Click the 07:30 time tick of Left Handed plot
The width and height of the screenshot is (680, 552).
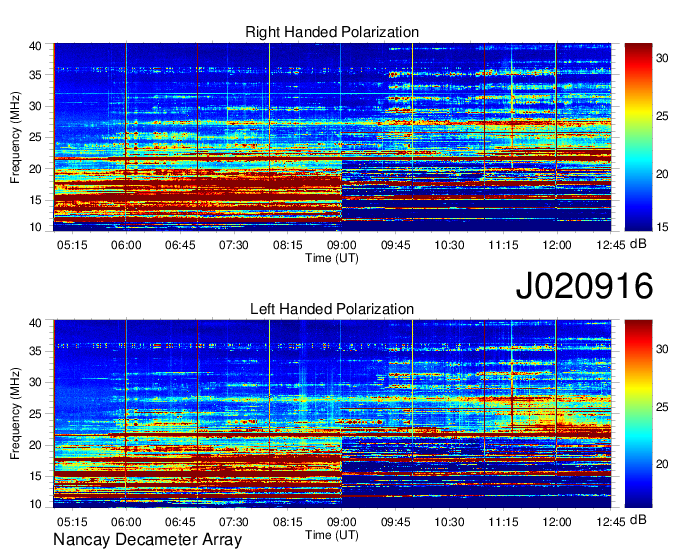(234, 522)
